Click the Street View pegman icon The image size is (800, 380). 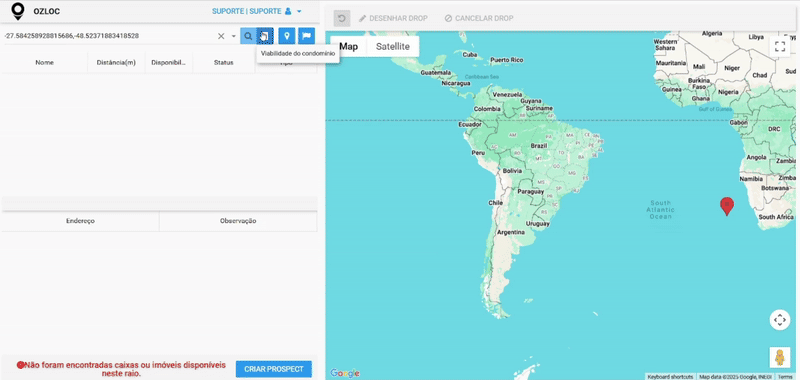tap(780, 358)
